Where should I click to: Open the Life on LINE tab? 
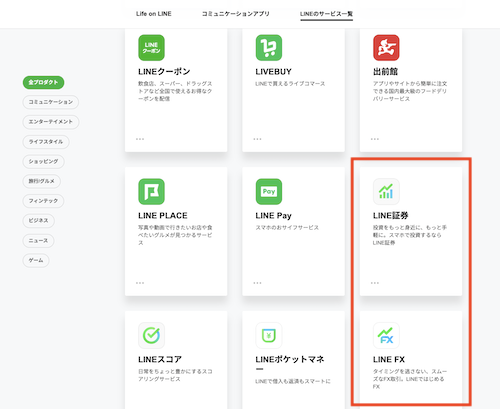pyautogui.click(x=154, y=14)
